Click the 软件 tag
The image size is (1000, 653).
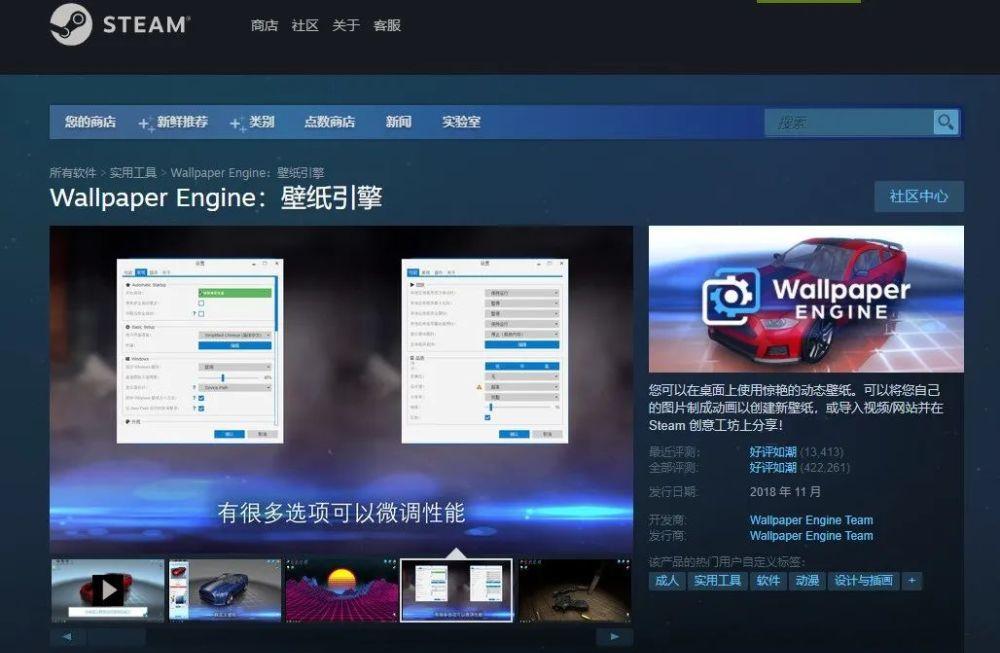[768, 580]
